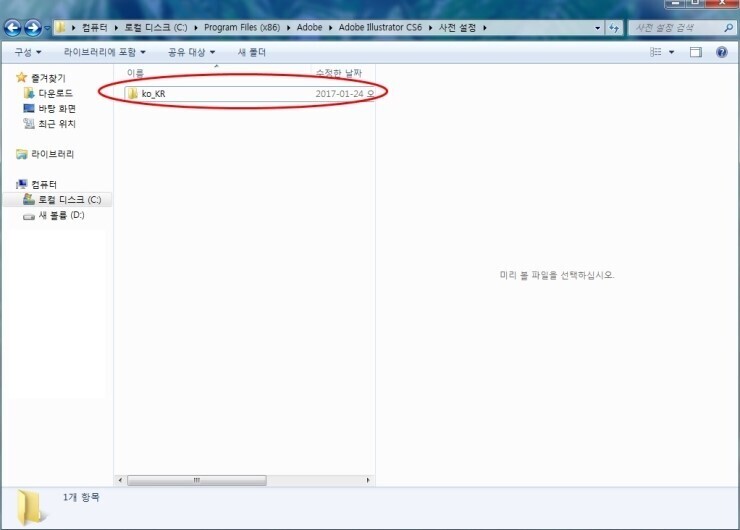Click the 라이브러리 icon
Image resolution: width=740 pixels, height=530 pixels.
pos(21,154)
